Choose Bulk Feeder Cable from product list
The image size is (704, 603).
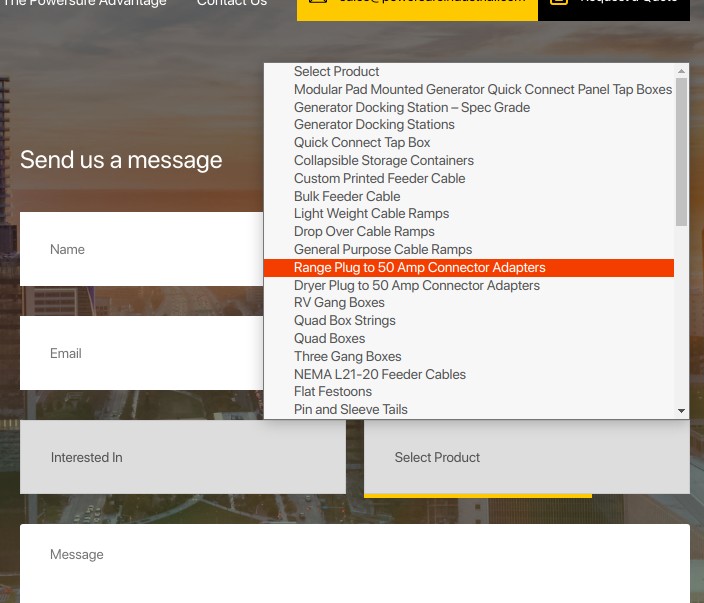(346, 196)
